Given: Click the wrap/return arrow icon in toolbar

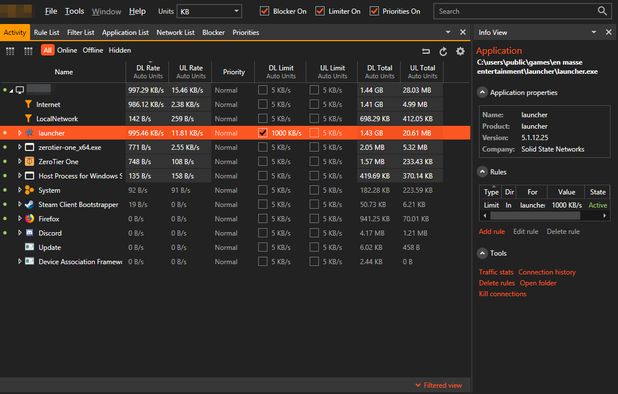Looking at the screenshot, I should 426,51.
